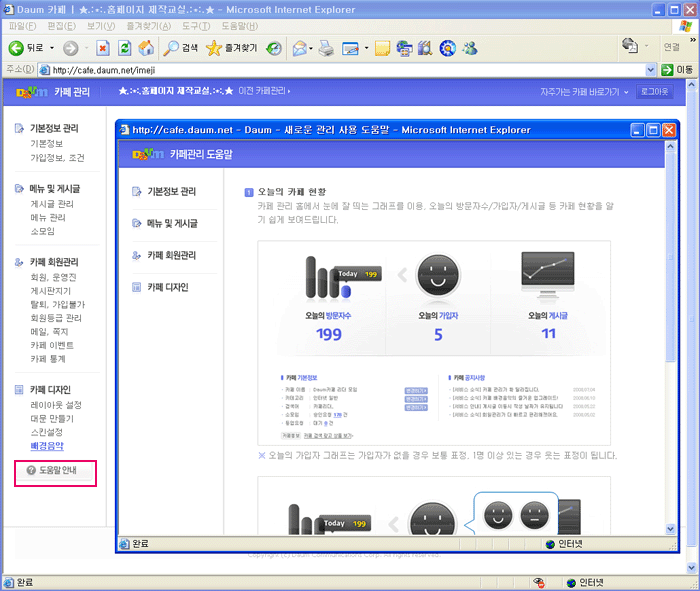Click the Messenger buddy toolbar icon
The width and height of the screenshot is (700, 591).
point(470,48)
